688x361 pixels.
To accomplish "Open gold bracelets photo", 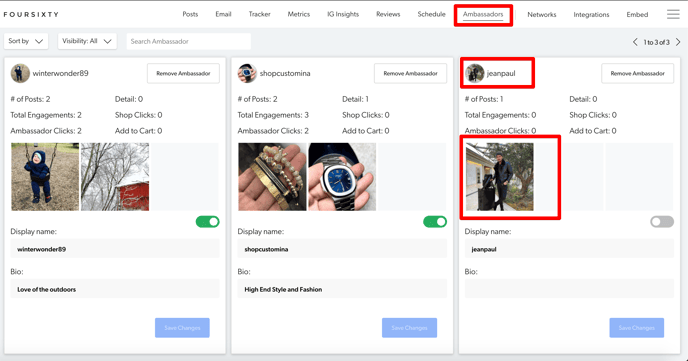I will [272, 177].
